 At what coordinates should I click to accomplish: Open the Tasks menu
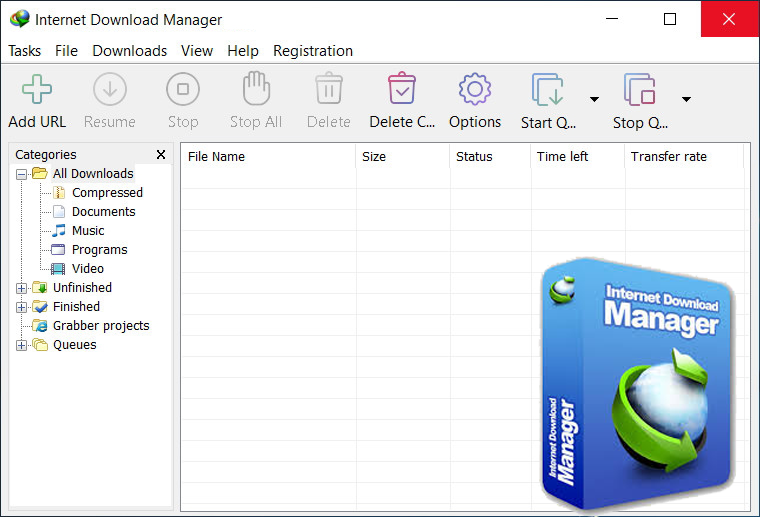pyautogui.click(x=24, y=51)
